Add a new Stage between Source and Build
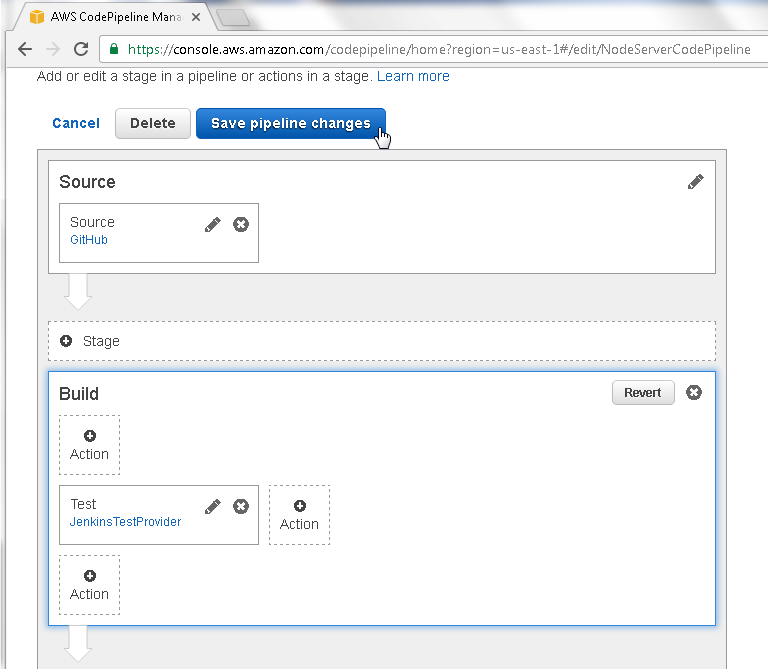 [x=382, y=341]
